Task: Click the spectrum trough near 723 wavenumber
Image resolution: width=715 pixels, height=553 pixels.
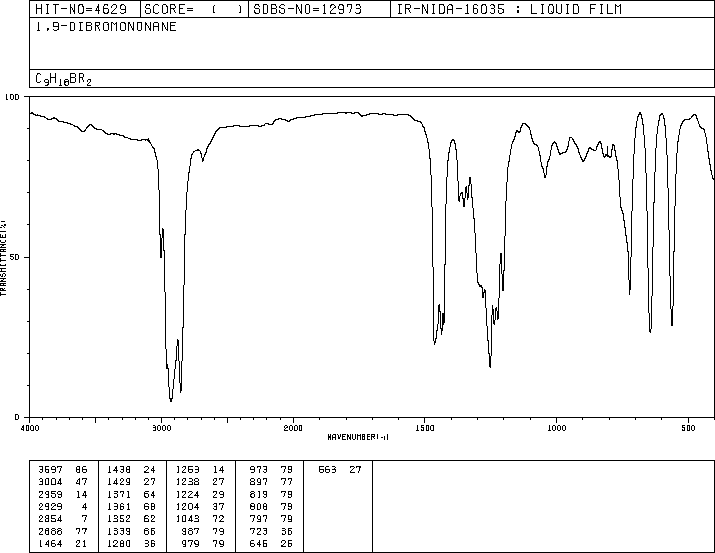Action: coord(630,293)
